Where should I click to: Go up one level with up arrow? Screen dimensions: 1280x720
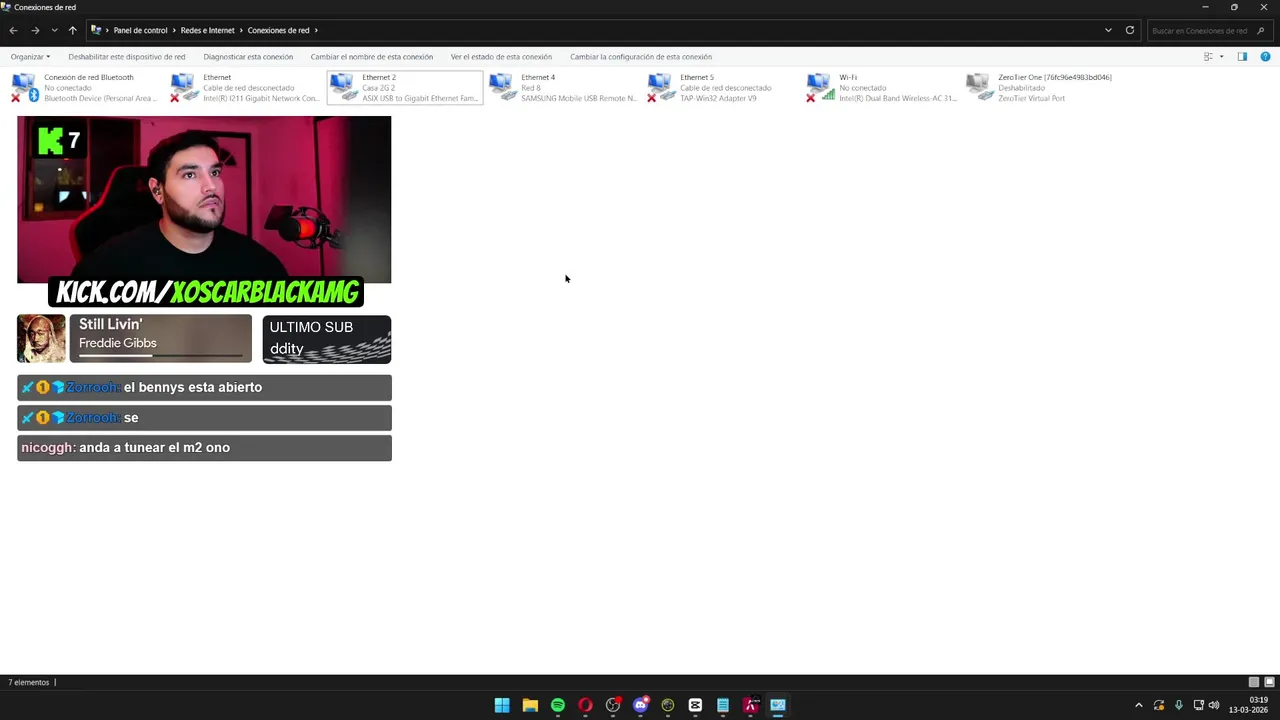pos(72,30)
